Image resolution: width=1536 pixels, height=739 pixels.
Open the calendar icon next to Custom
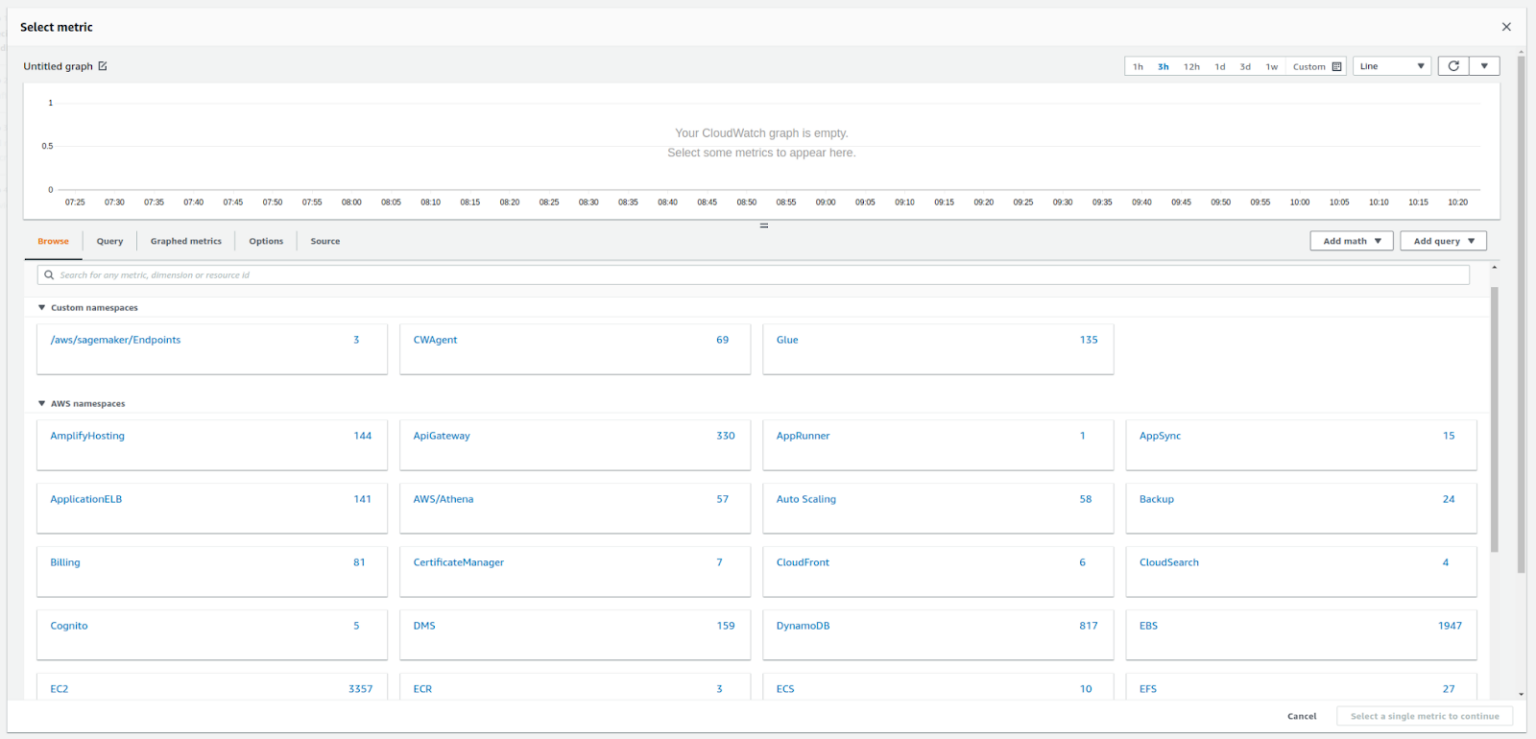(1335, 65)
